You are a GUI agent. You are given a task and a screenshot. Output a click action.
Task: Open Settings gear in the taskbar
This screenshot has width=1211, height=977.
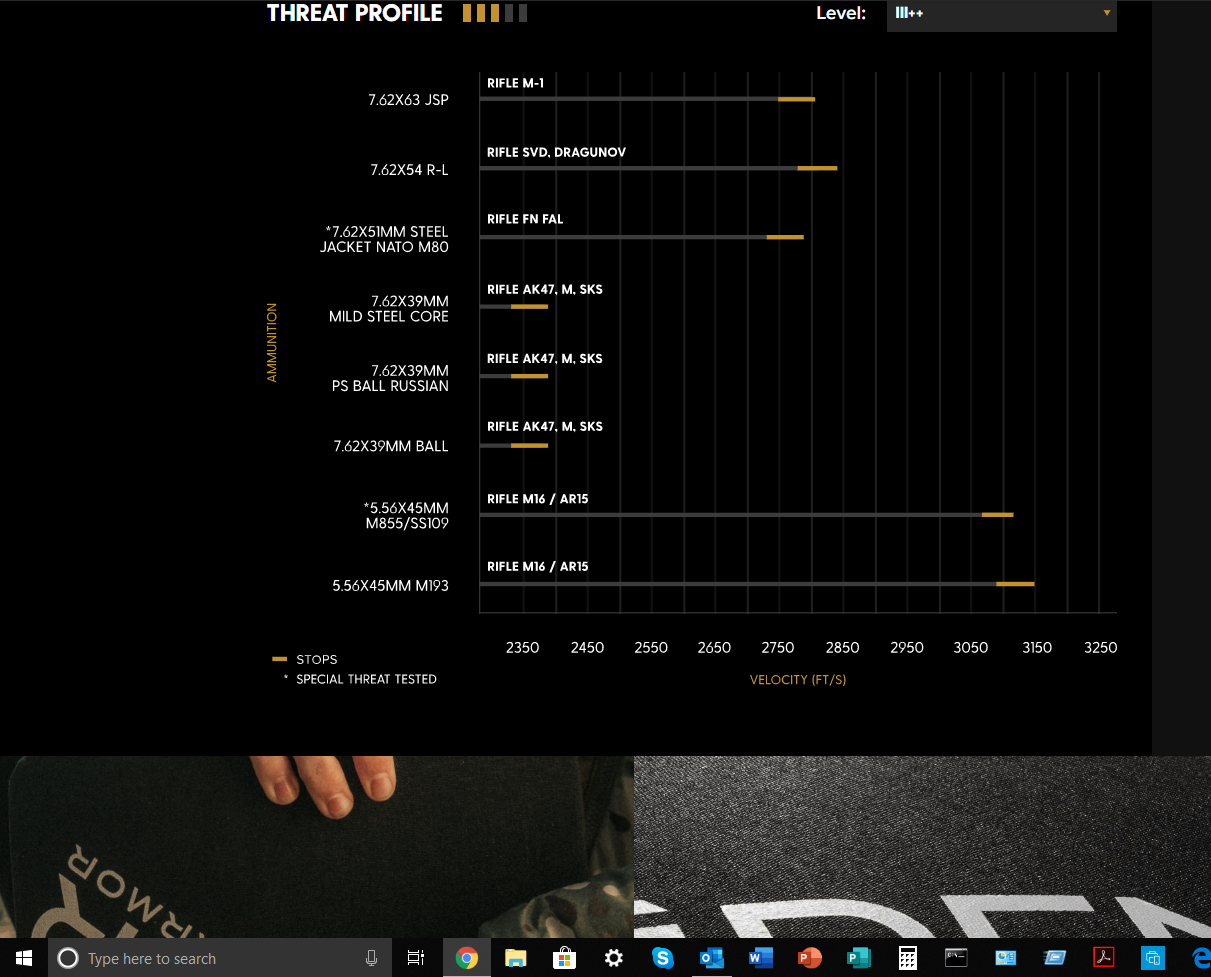click(613, 958)
